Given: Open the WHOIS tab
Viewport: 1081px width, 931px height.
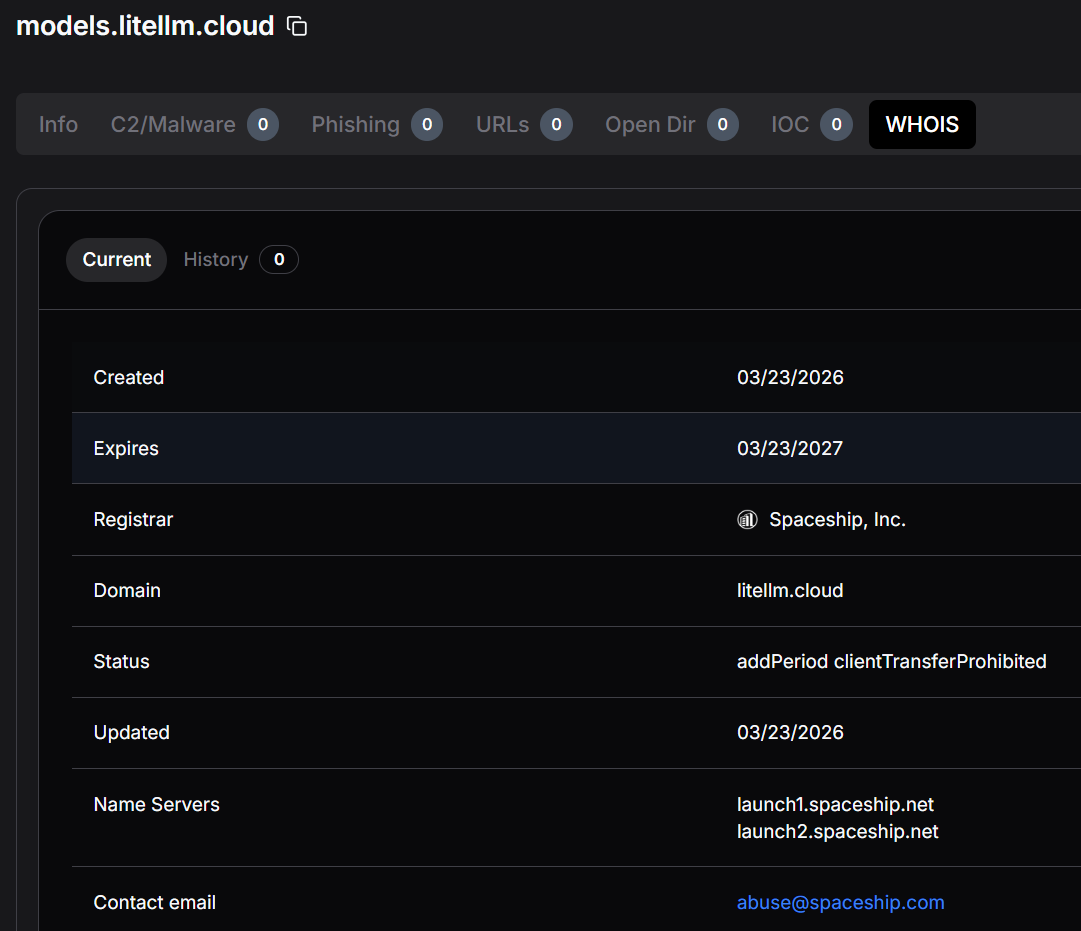Looking at the screenshot, I should click(921, 124).
